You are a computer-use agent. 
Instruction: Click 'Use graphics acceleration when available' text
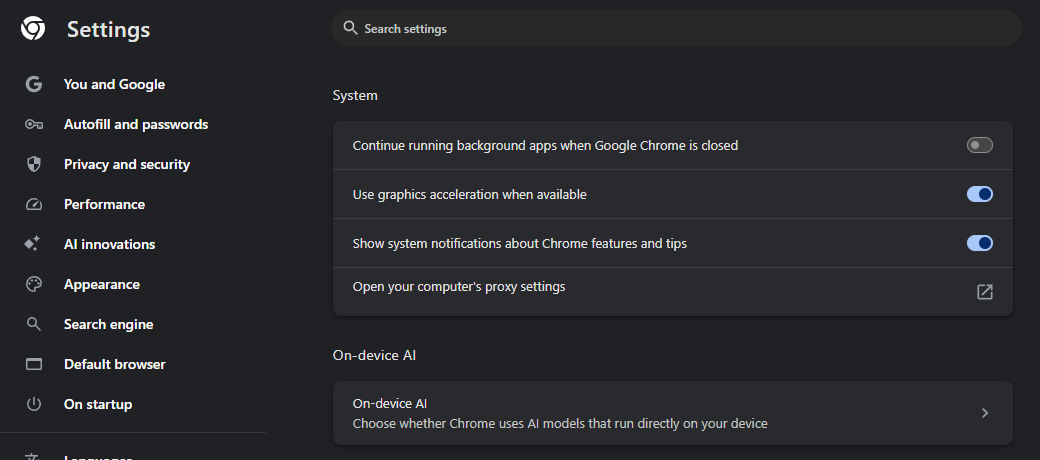click(x=470, y=195)
